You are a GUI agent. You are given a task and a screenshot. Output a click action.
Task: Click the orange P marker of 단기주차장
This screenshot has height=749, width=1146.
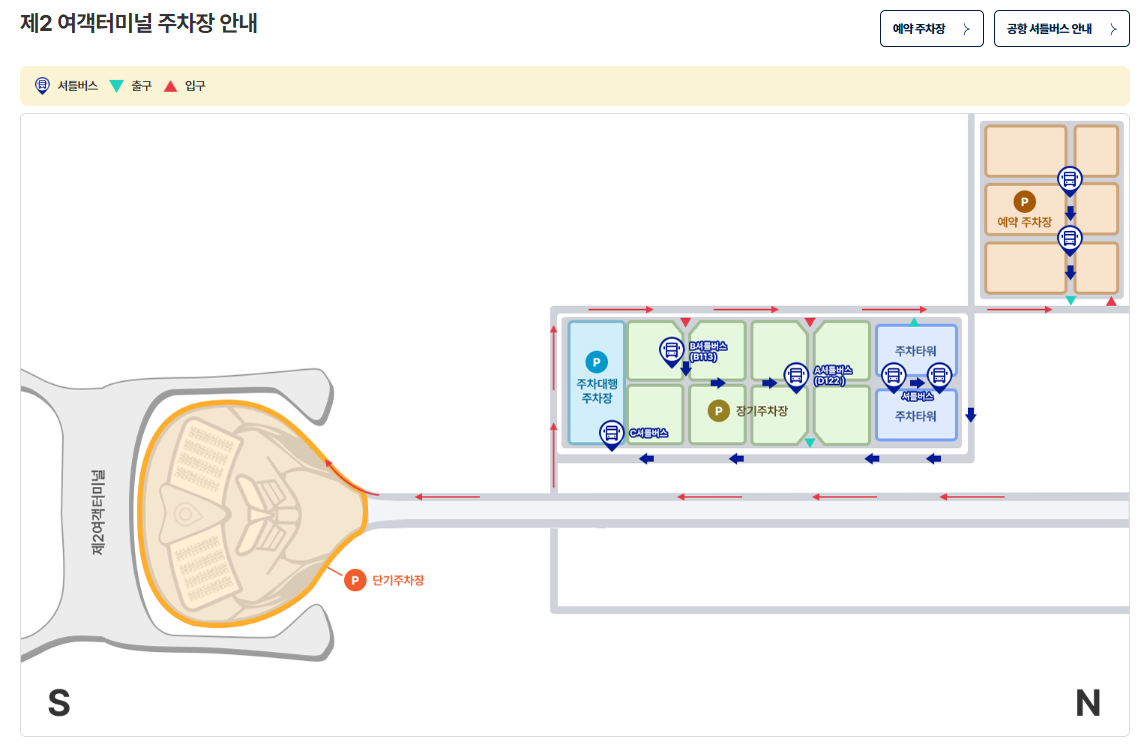tap(354, 579)
